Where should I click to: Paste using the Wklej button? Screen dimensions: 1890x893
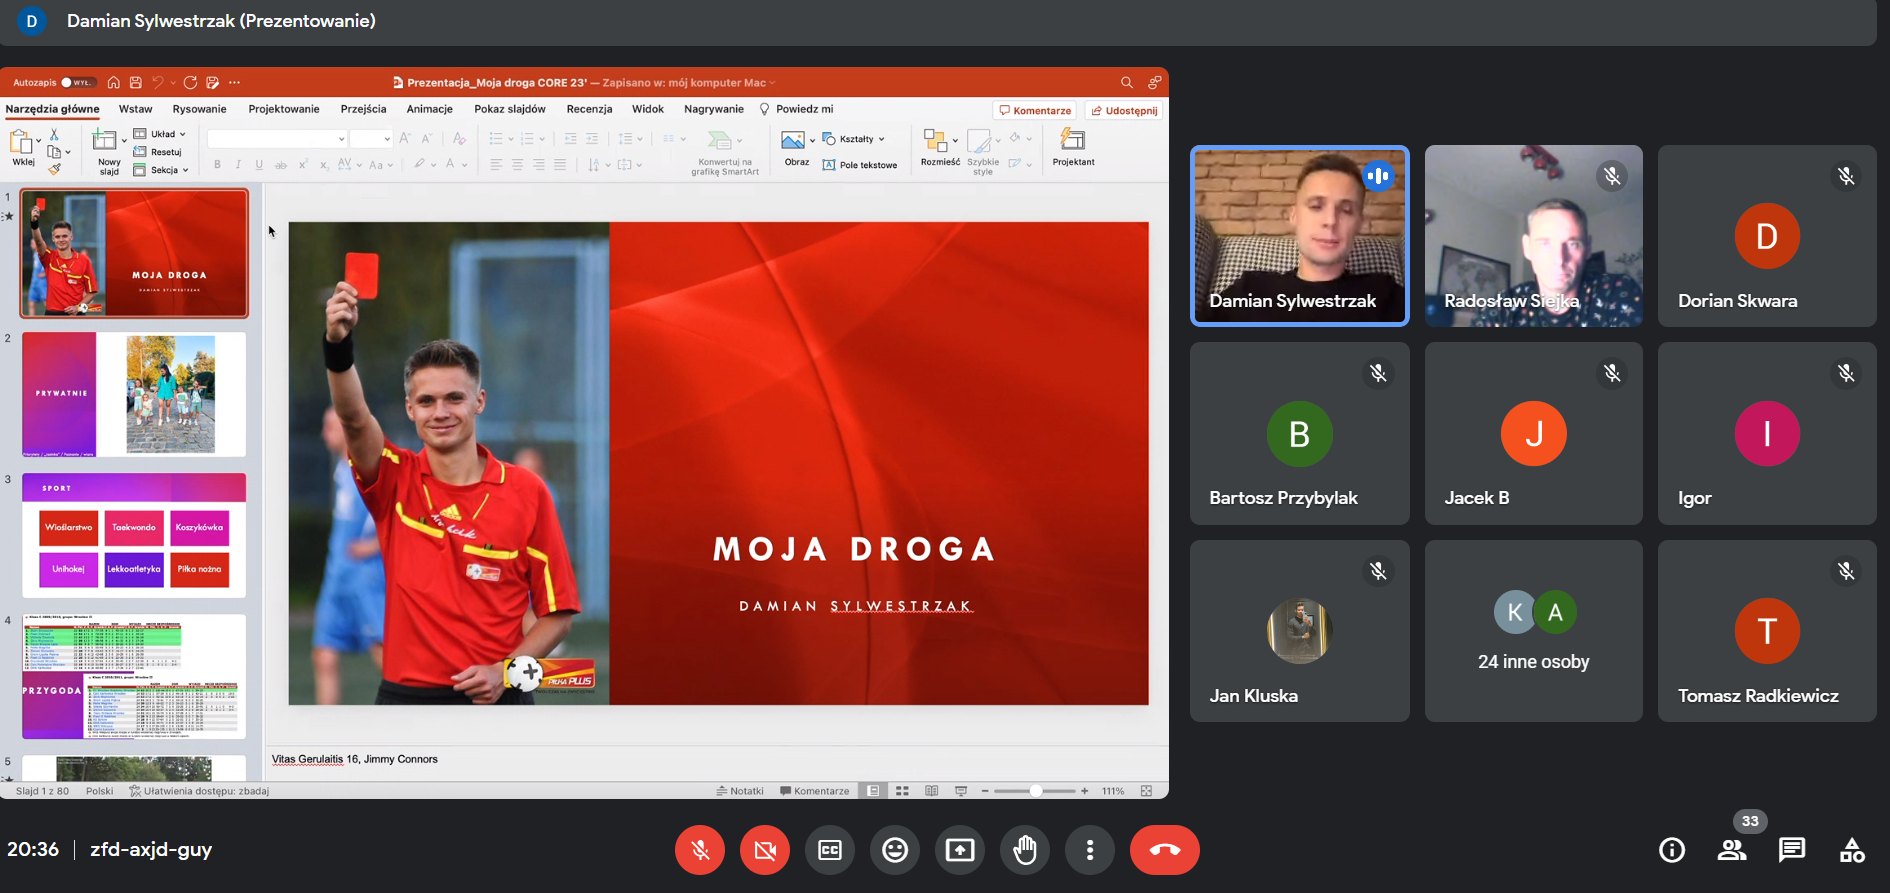22,148
